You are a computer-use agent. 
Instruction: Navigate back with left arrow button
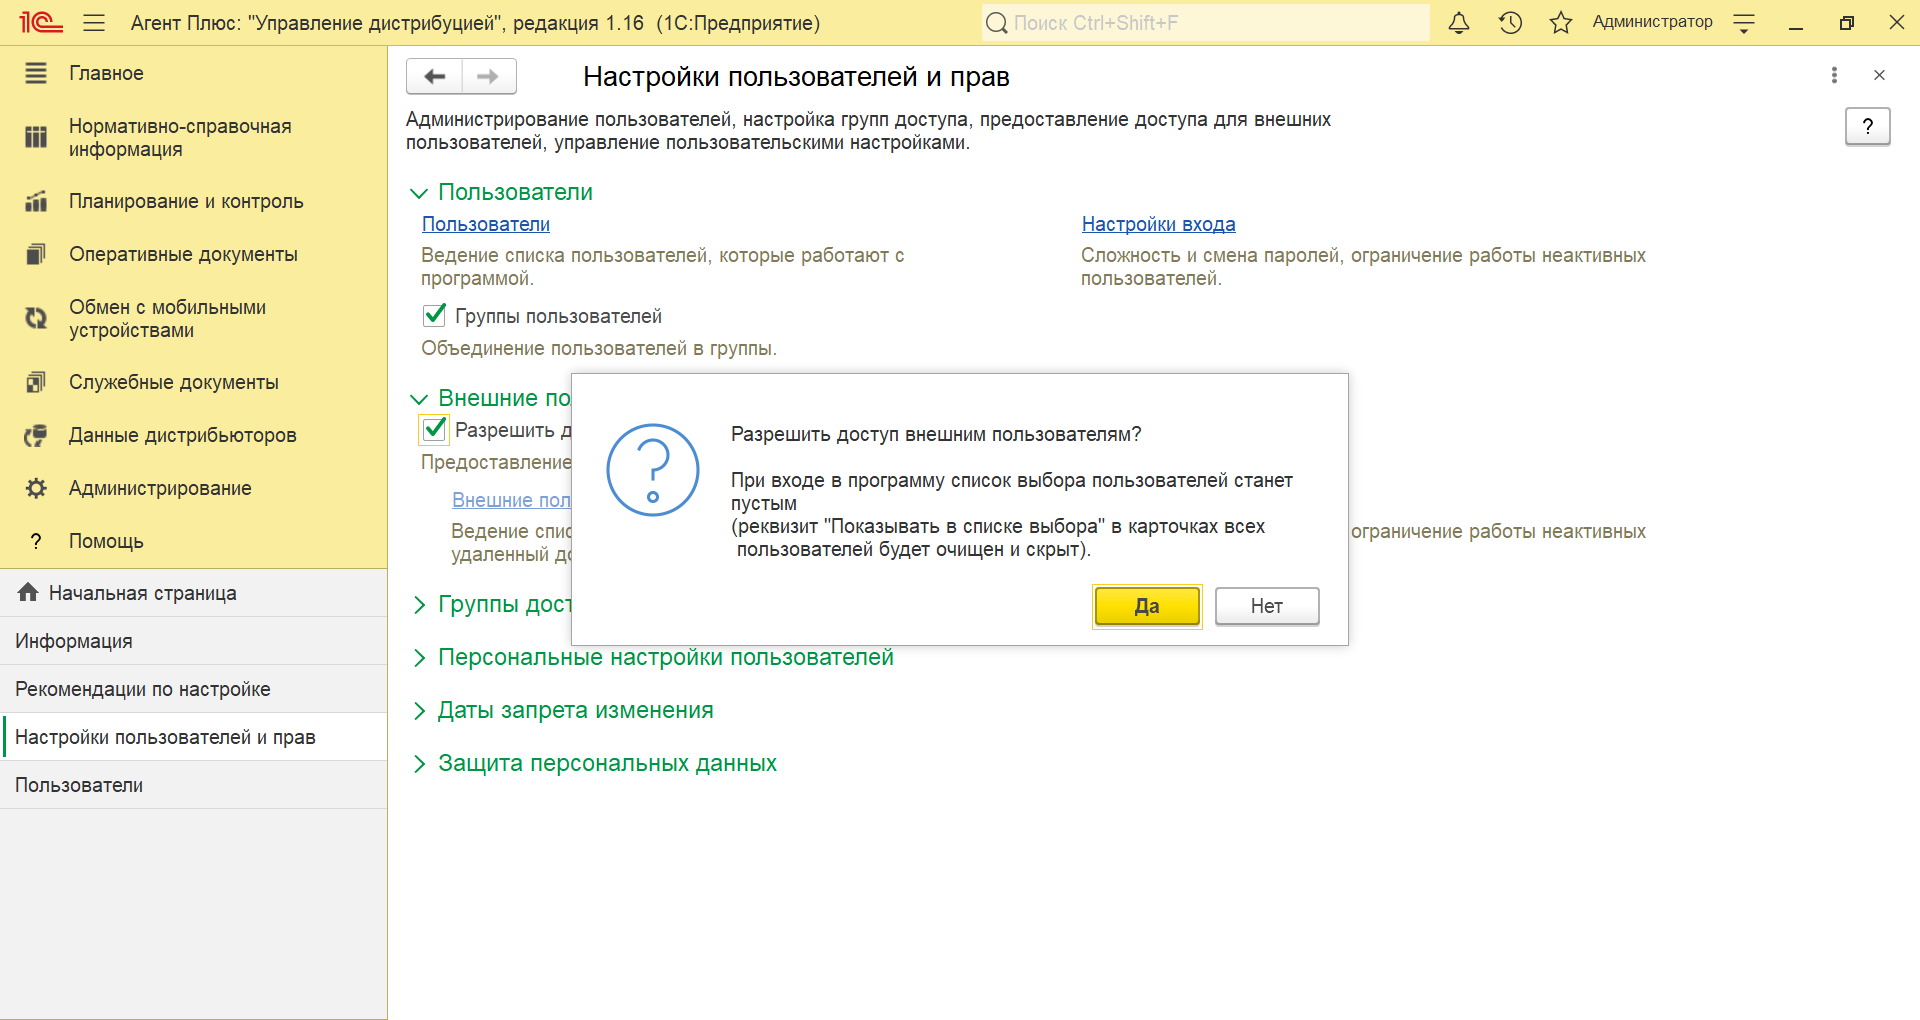(x=434, y=76)
